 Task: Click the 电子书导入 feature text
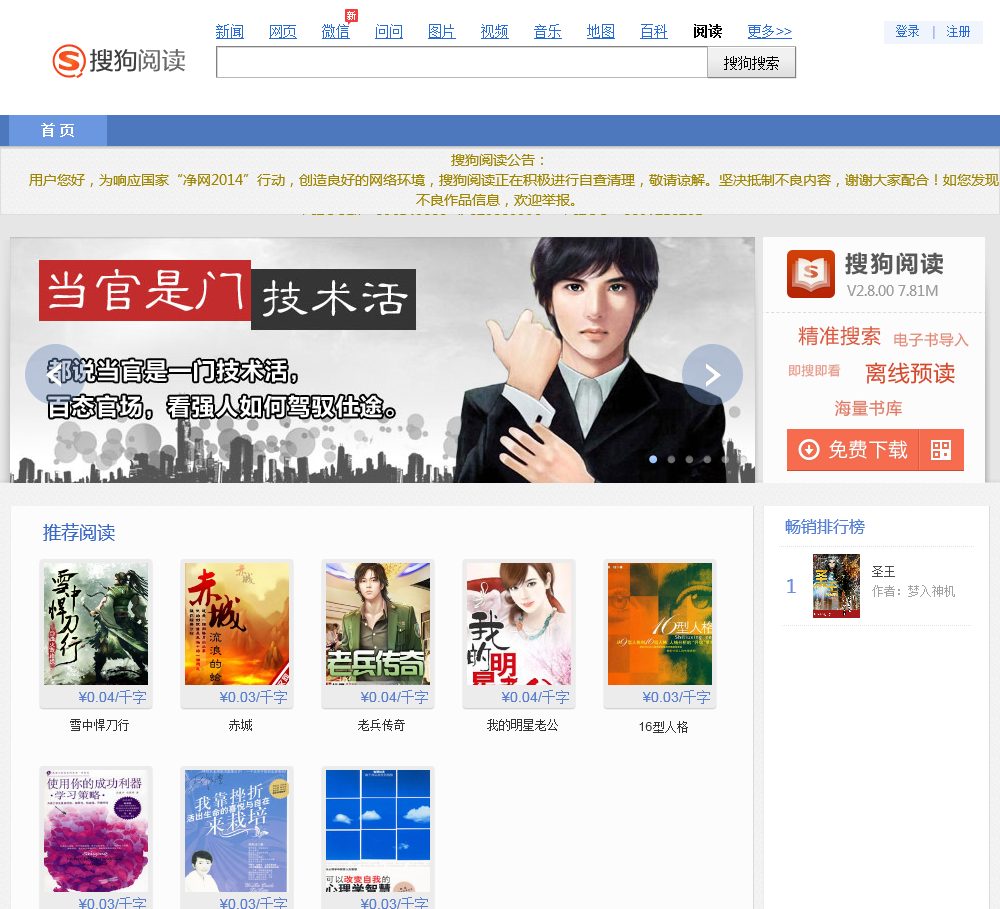930,340
